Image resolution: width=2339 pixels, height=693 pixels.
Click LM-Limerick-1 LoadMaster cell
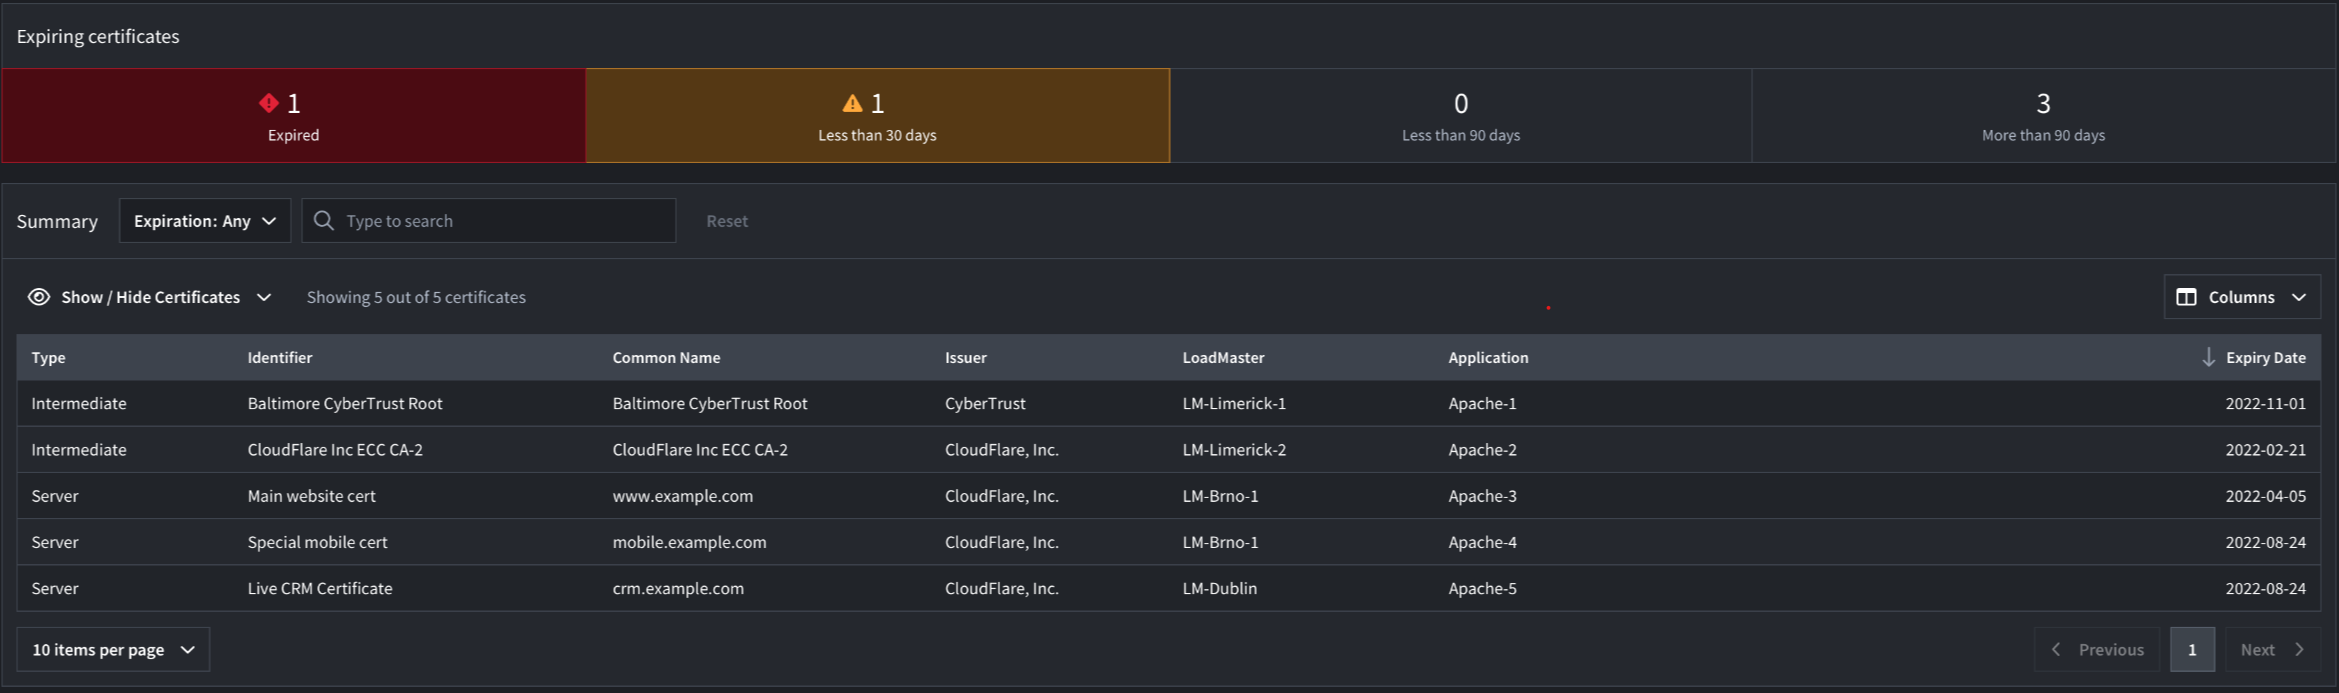tap(1234, 404)
